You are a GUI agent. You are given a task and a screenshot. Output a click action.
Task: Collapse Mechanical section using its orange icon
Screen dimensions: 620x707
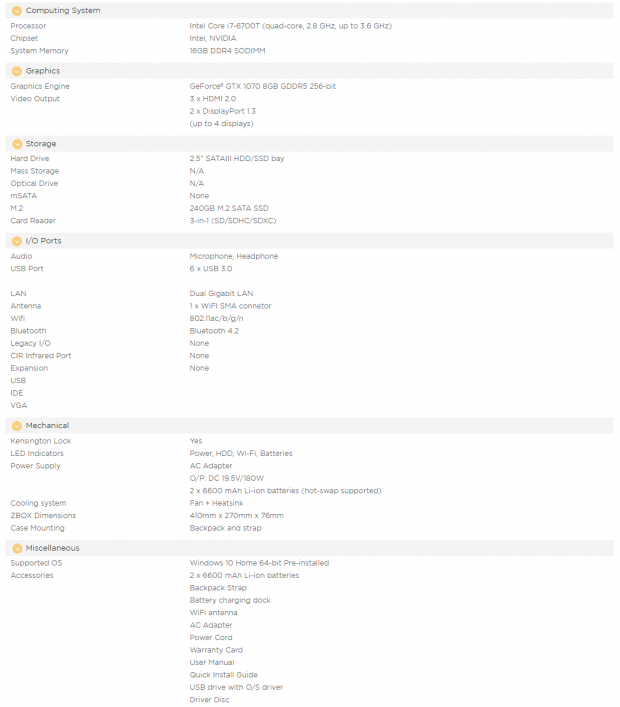pyautogui.click(x=17, y=426)
